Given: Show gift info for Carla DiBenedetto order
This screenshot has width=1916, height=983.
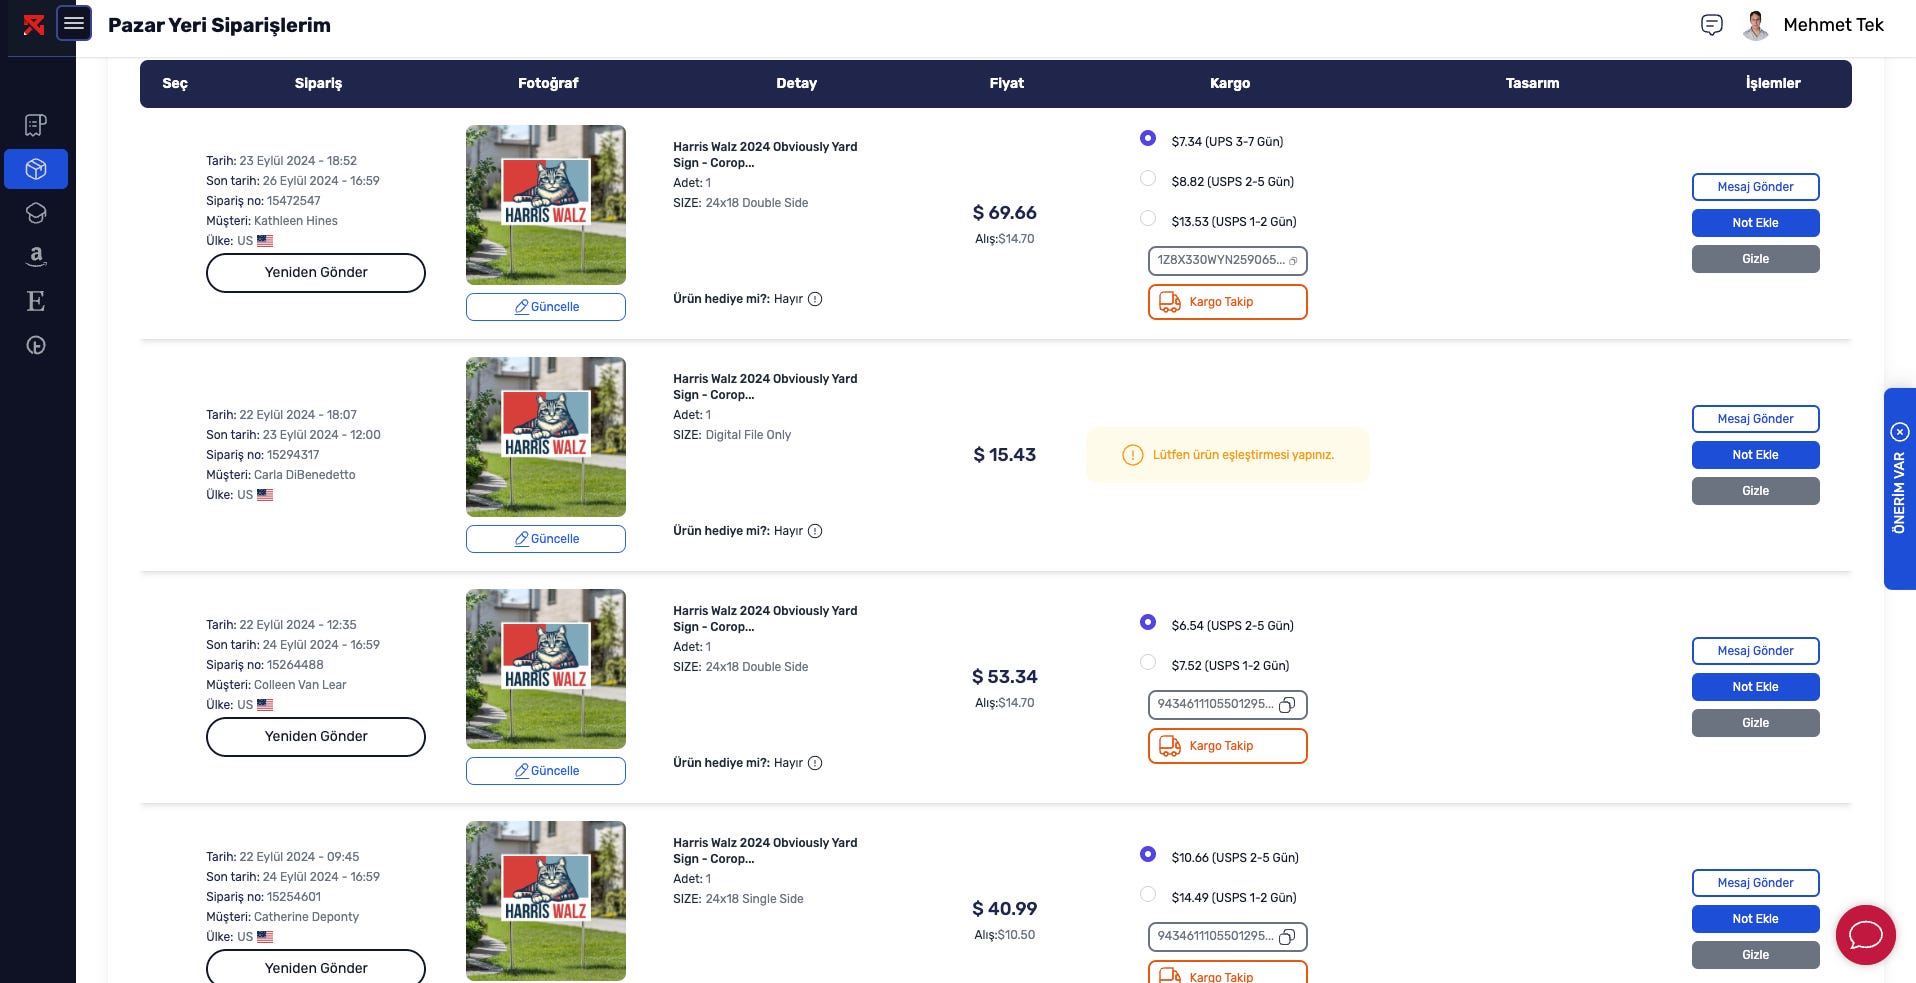Looking at the screenshot, I should (x=815, y=531).
